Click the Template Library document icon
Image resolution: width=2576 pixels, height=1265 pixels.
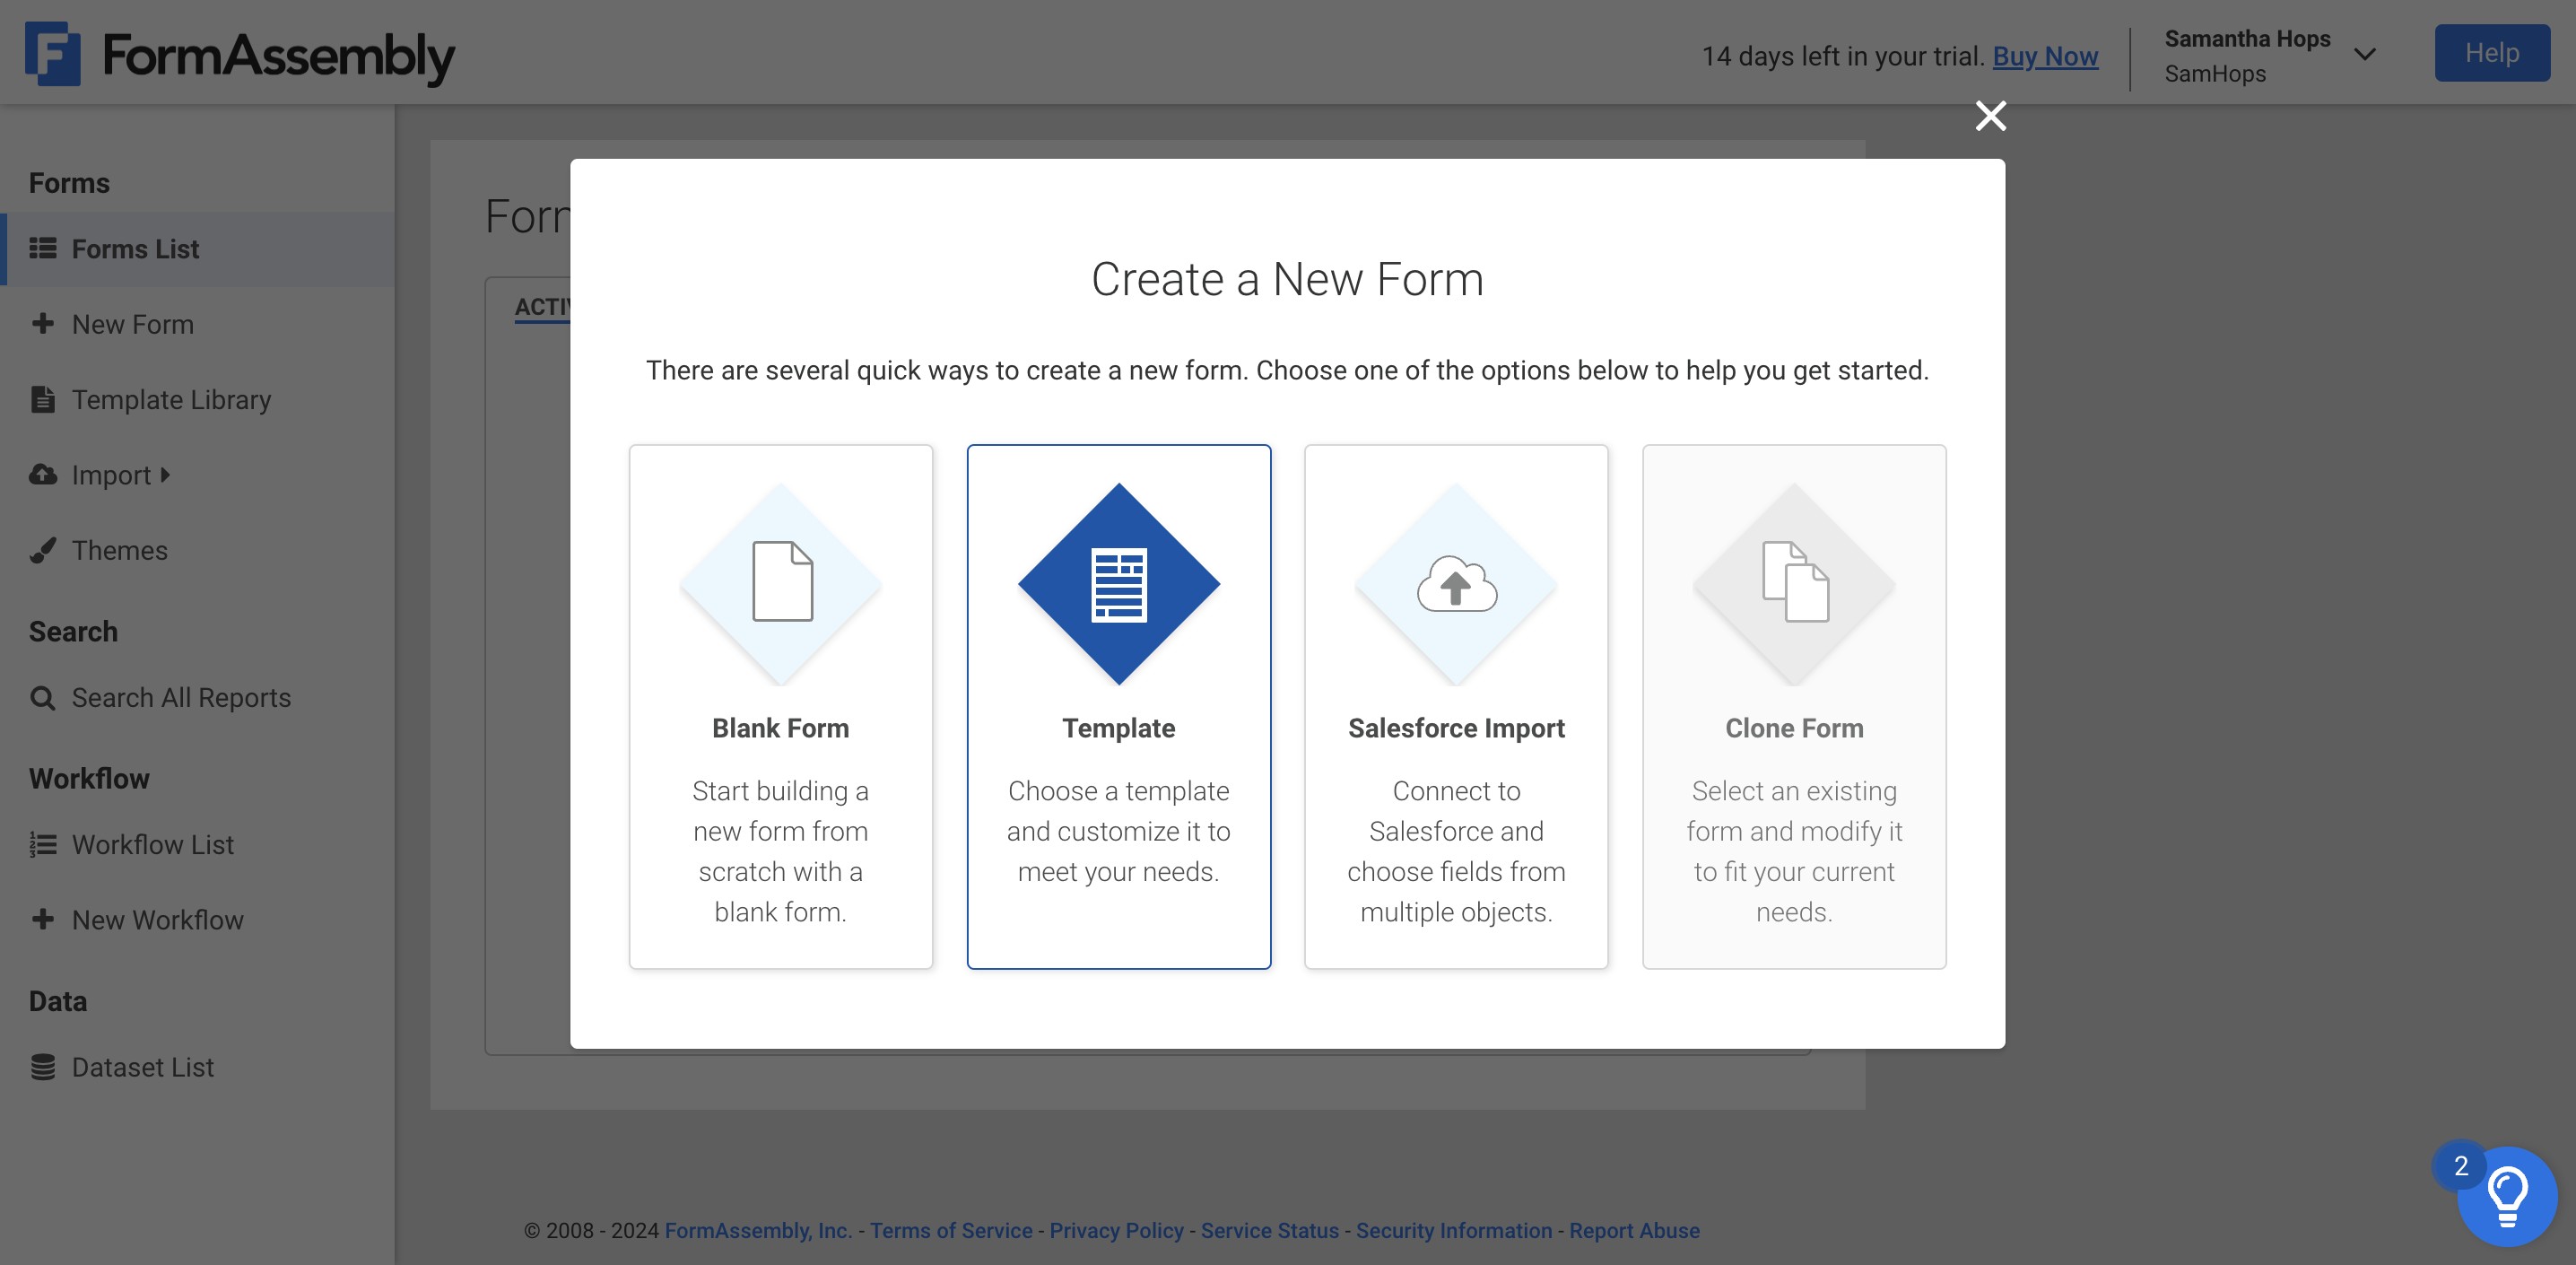tap(42, 399)
